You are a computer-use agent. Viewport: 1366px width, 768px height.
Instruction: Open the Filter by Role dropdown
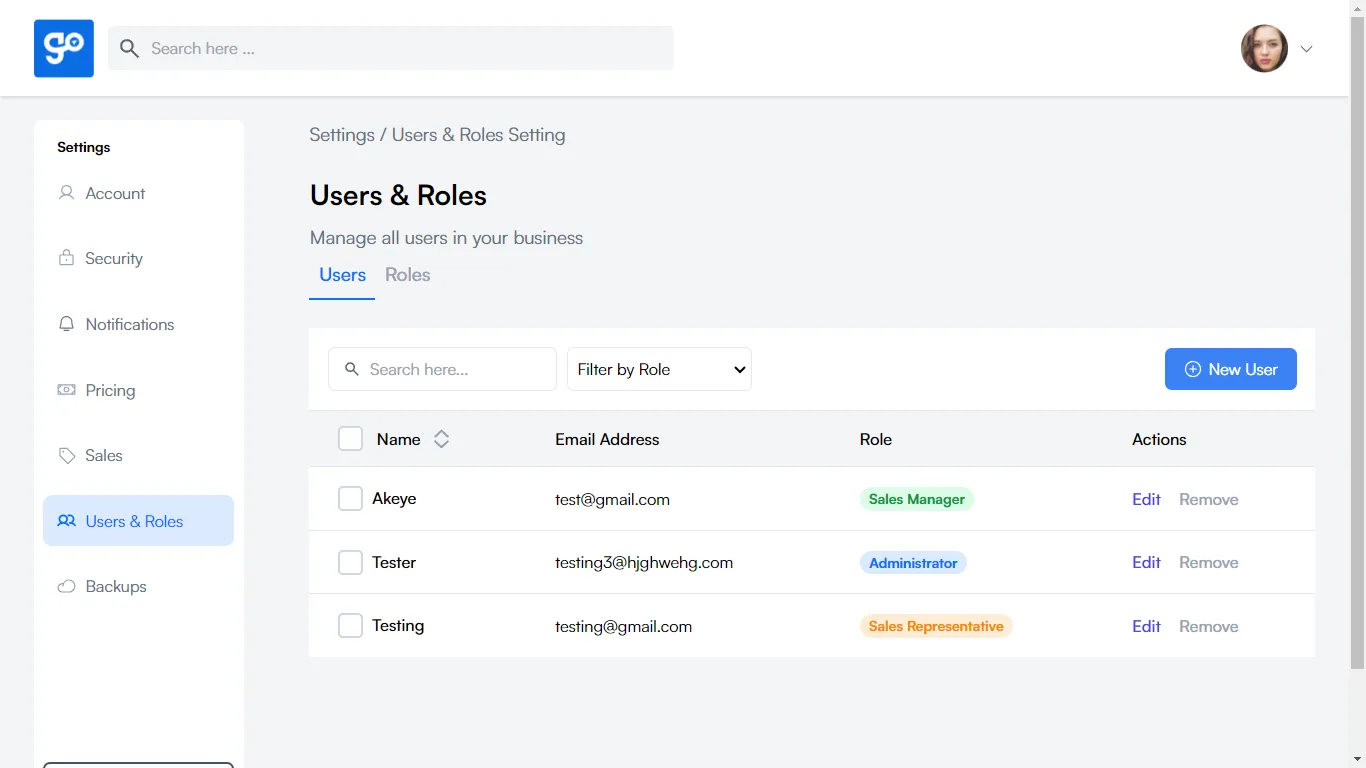tap(659, 369)
